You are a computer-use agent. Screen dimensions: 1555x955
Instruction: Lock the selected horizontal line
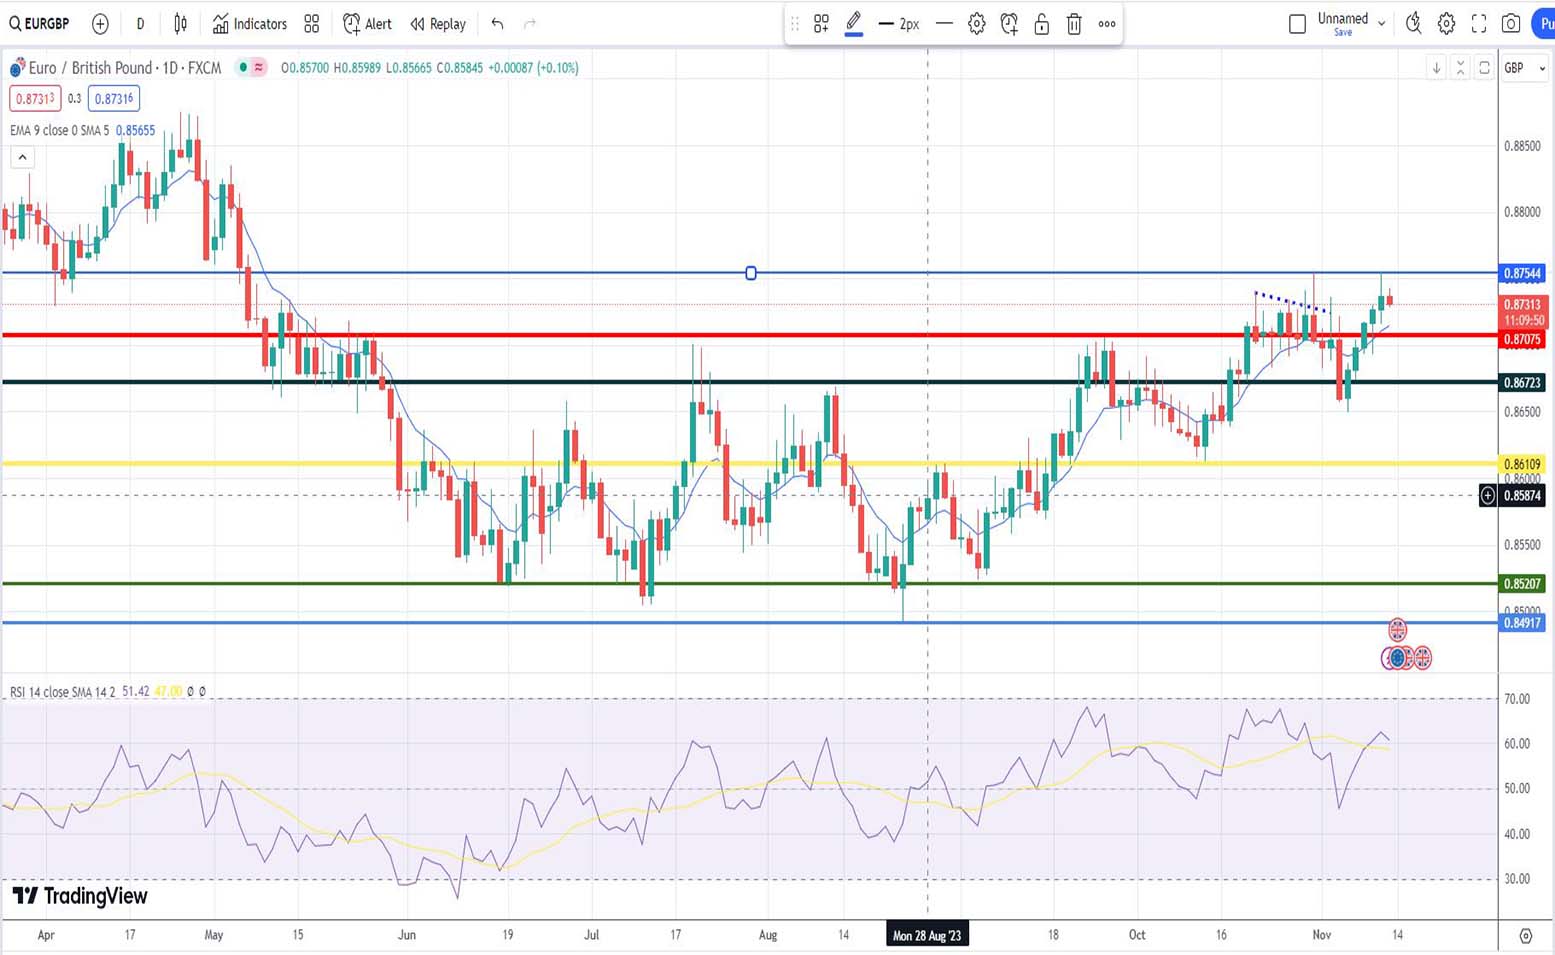point(1041,24)
